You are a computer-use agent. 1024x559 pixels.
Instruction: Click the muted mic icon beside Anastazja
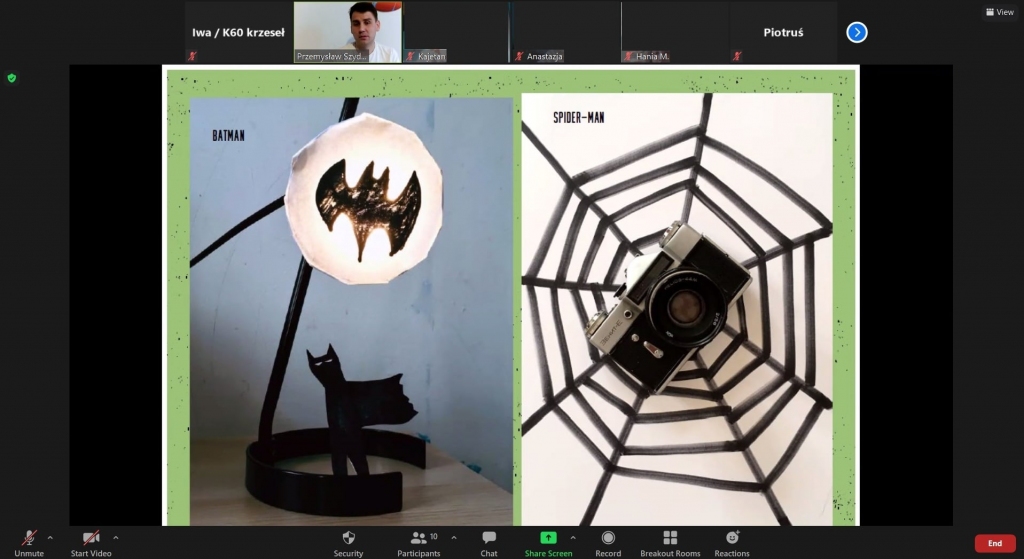(x=519, y=56)
